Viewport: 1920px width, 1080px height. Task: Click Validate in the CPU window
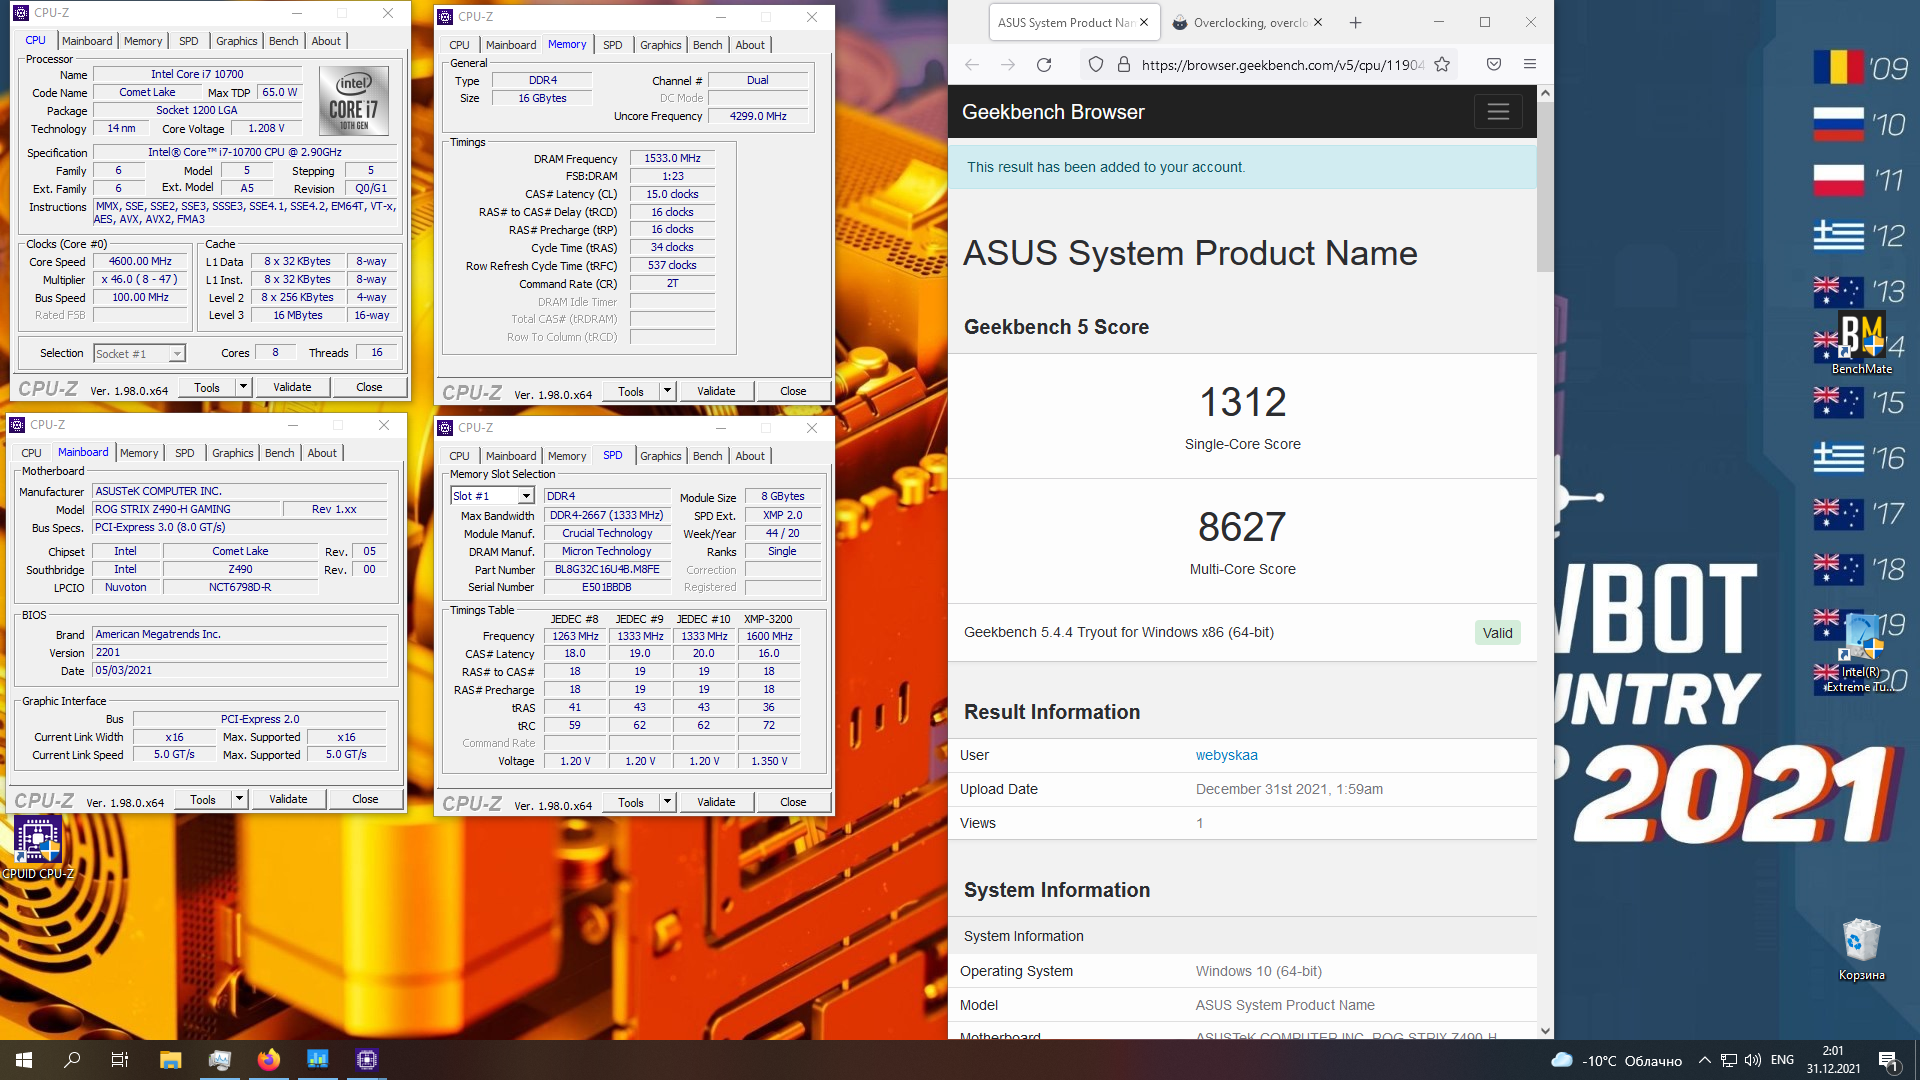[292, 387]
